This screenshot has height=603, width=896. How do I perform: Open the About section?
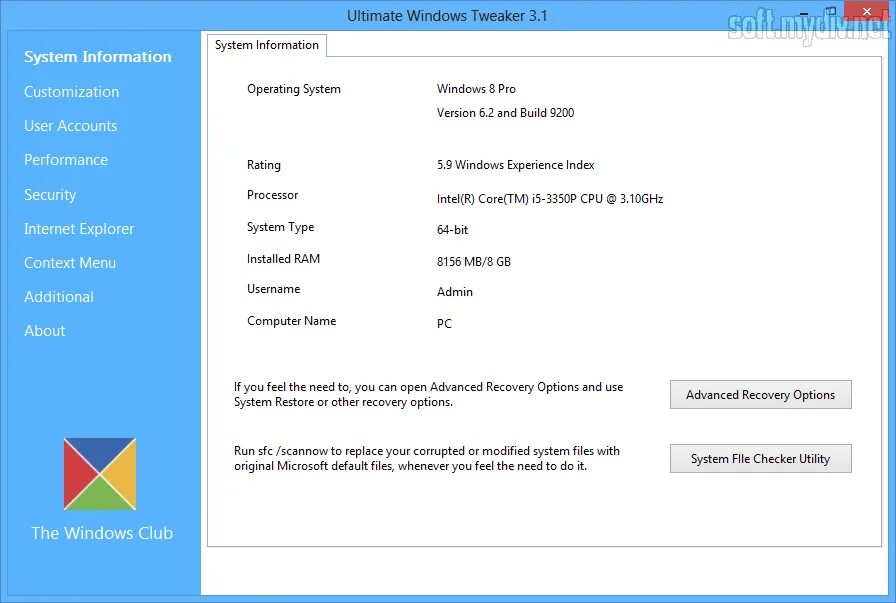point(45,330)
